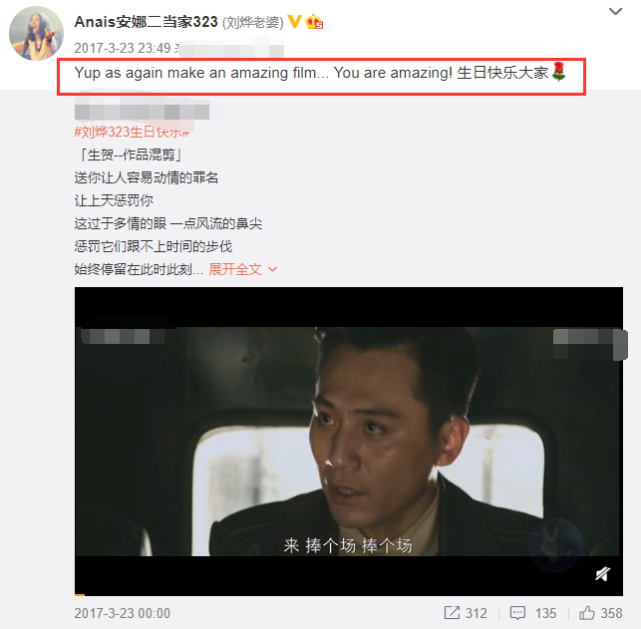Open the original post timestamp 2017-3-23 00:00
This screenshot has height=629, width=641.
click(x=122, y=613)
